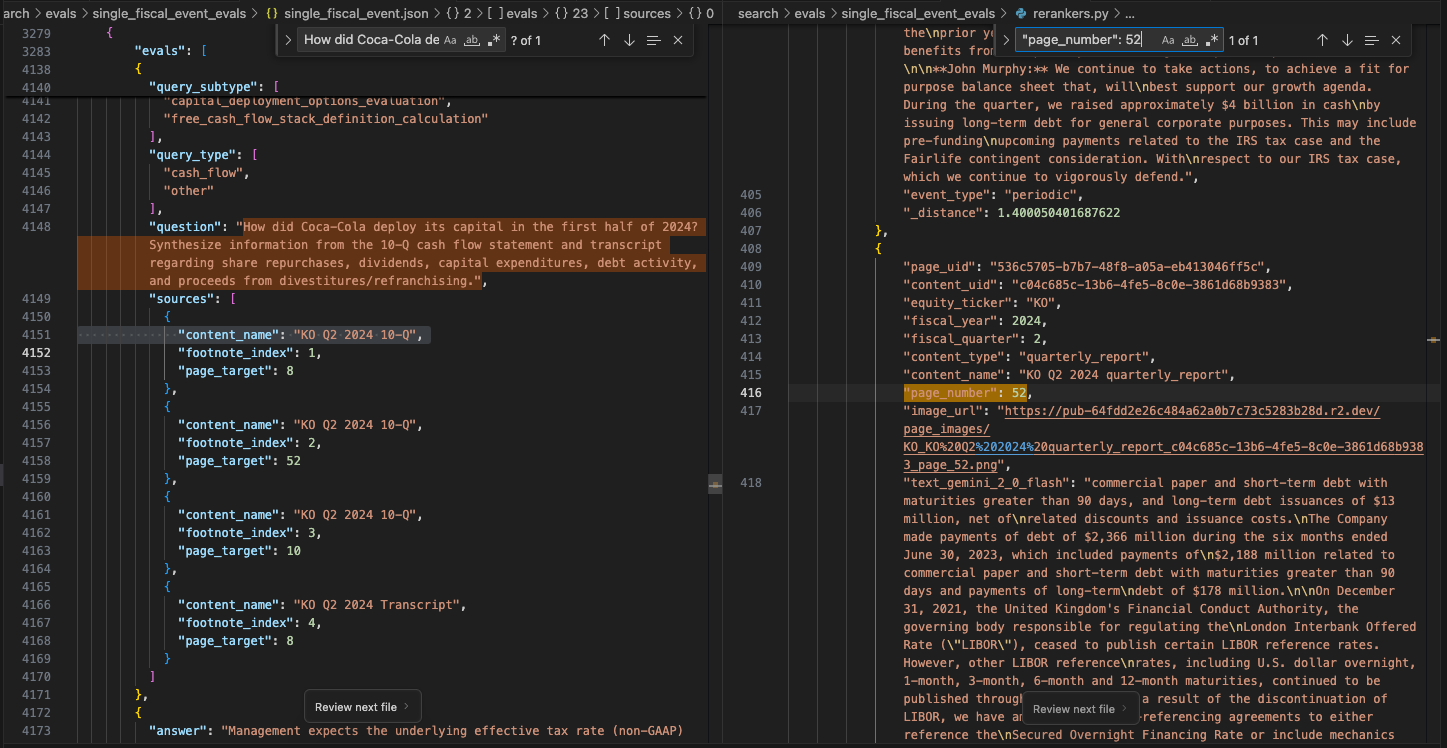Image resolution: width=1447 pixels, height=748 pixels.
Task: Click the "query_type" key in left editor
Action: click(x=192, y=155)
